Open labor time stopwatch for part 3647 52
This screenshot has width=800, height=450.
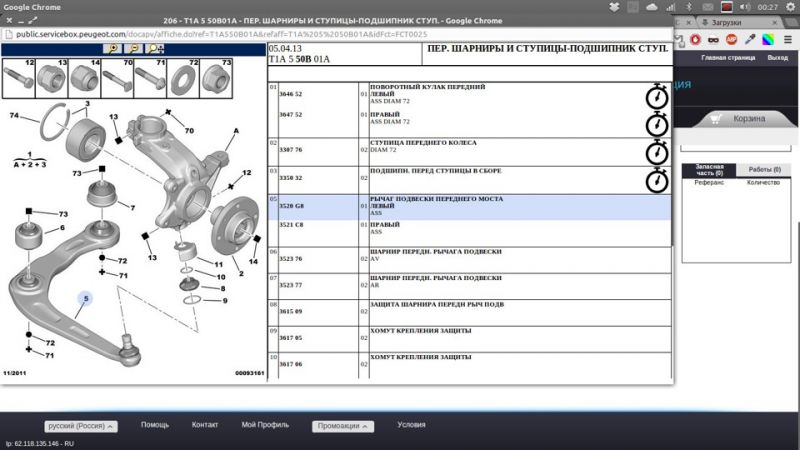click(657, 124)
